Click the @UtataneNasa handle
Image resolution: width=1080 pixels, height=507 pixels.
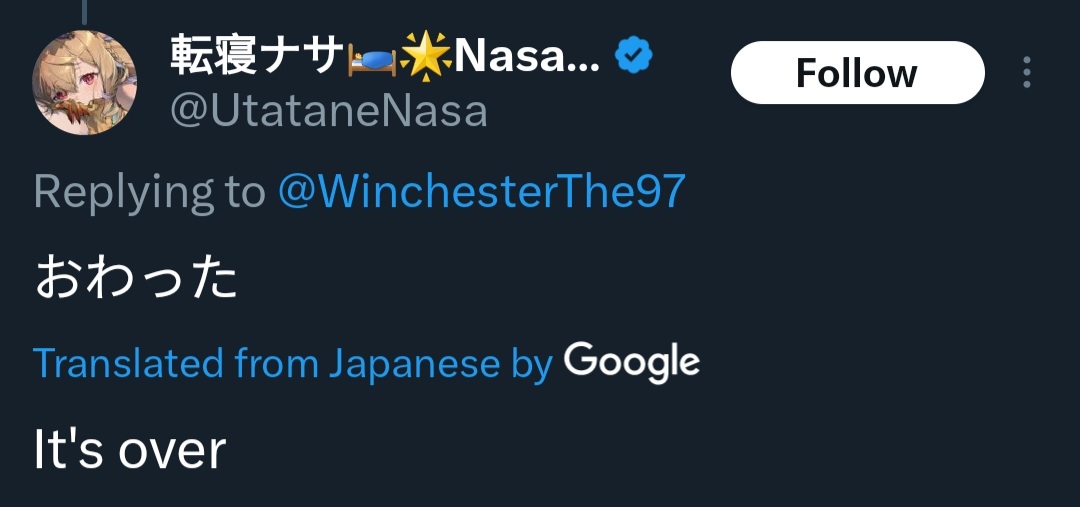329,111
